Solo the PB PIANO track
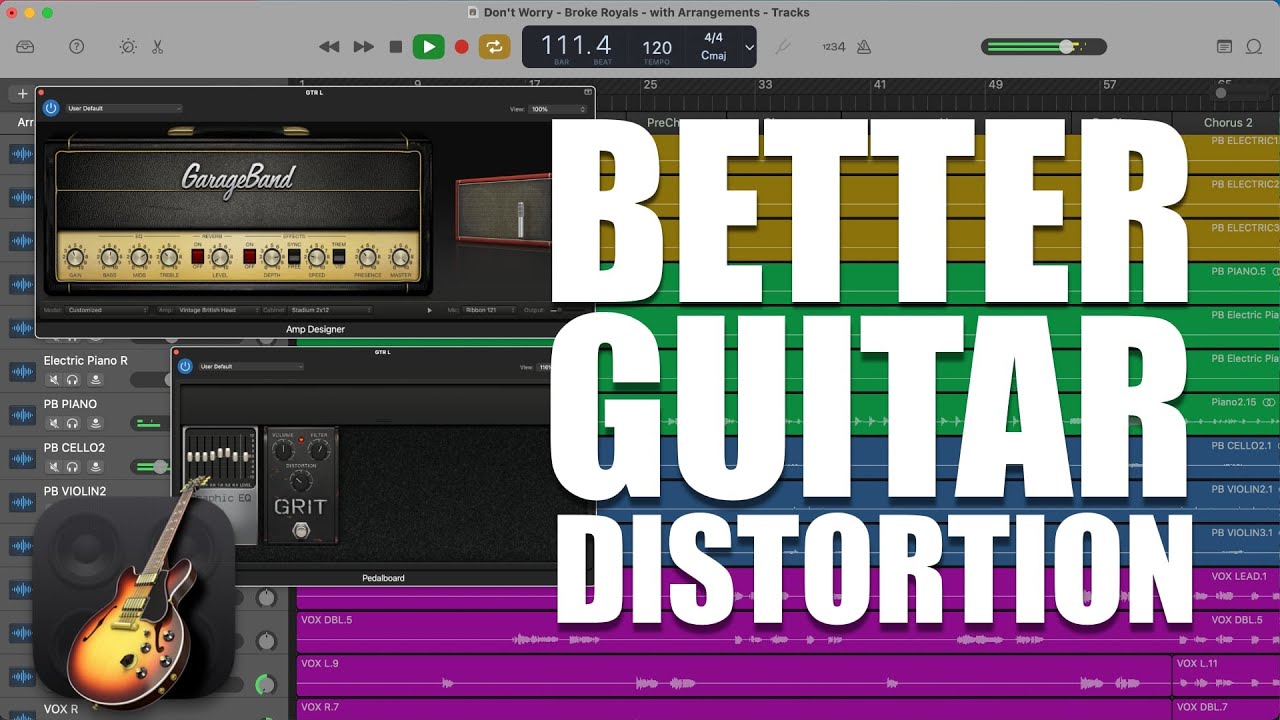Viewport: 1280px width, 720px height. [73, 423]
